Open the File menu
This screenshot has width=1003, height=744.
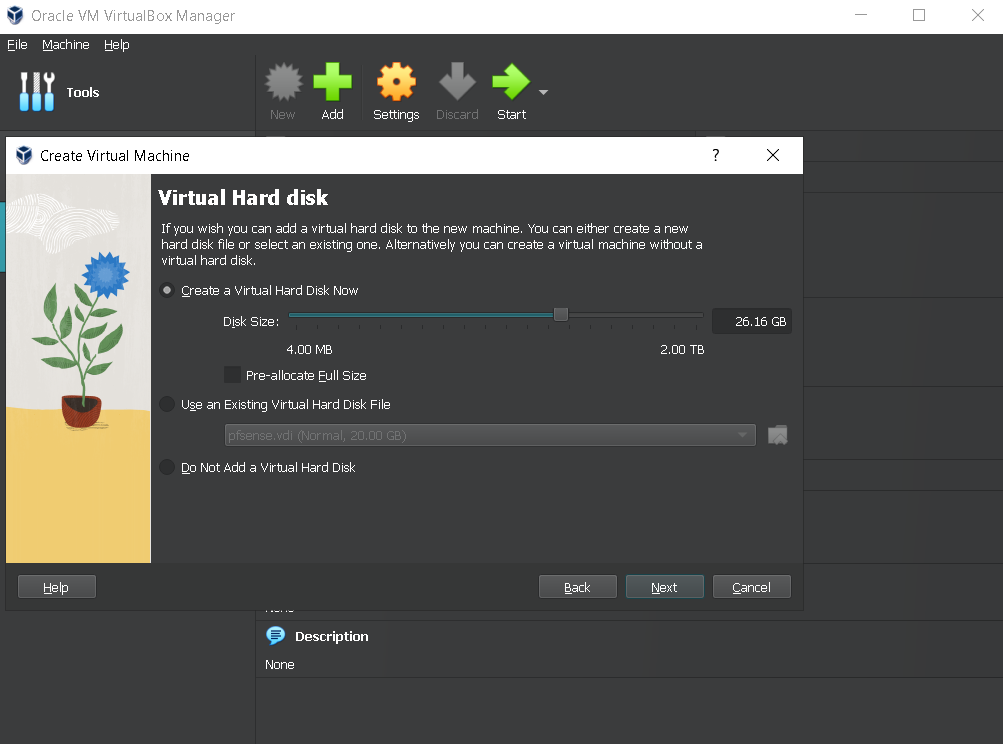(x=17, y=45)
